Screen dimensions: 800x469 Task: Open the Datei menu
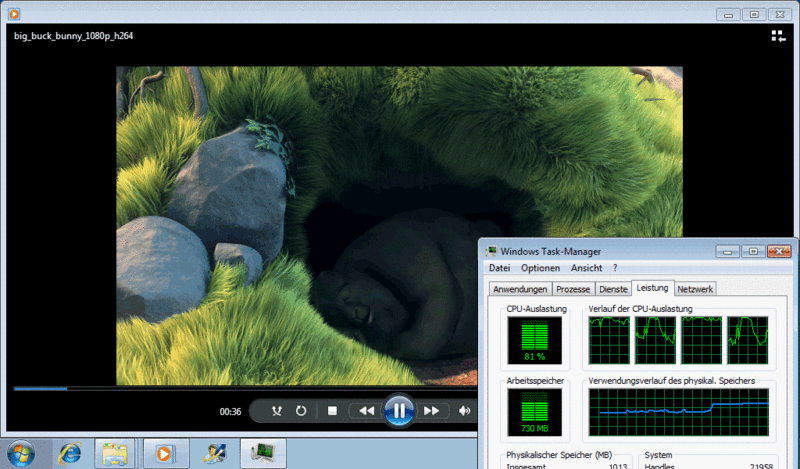(x=499, y=268)
